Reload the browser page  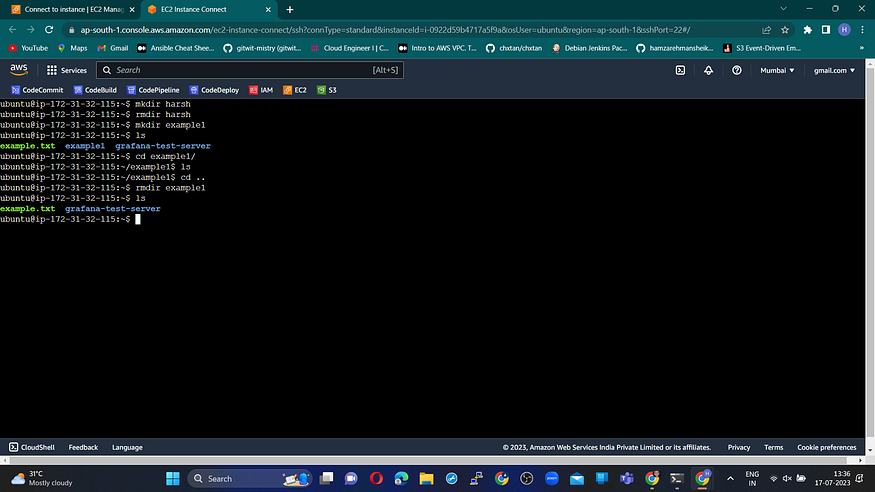coord(49,30)
